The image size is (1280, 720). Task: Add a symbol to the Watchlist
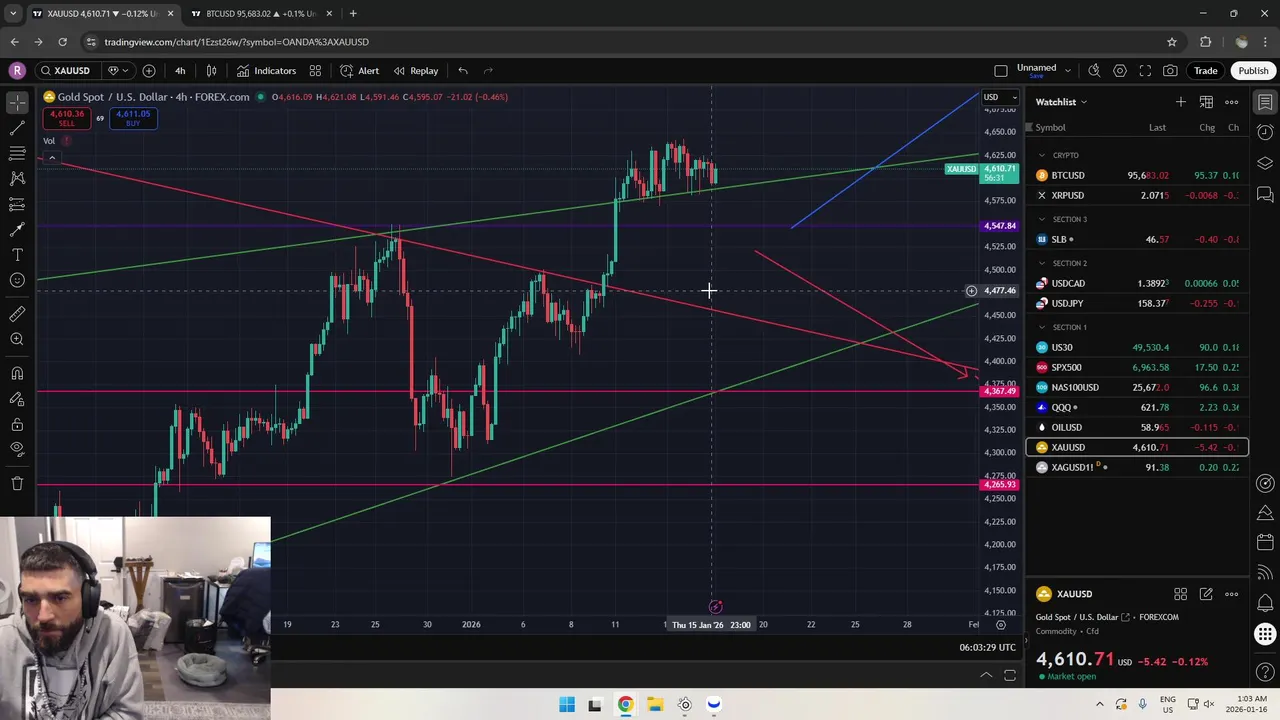[x=1181, y=102]
